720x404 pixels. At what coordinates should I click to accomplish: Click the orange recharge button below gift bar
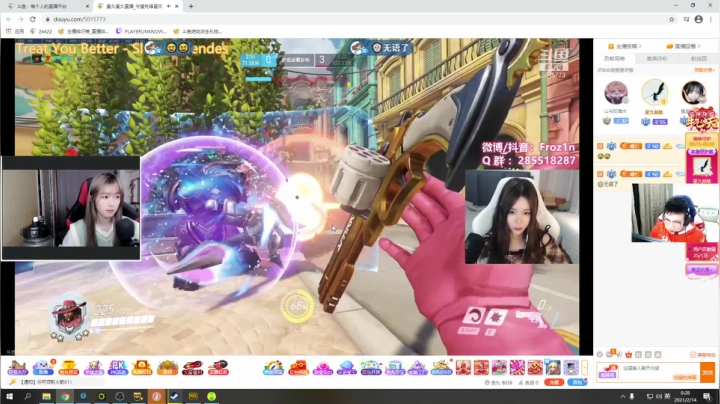[x=554, y=382]
